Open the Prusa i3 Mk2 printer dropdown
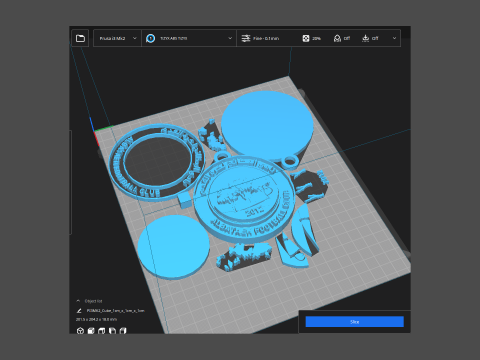Screen dimensions: 480x360 coord(117,38)
